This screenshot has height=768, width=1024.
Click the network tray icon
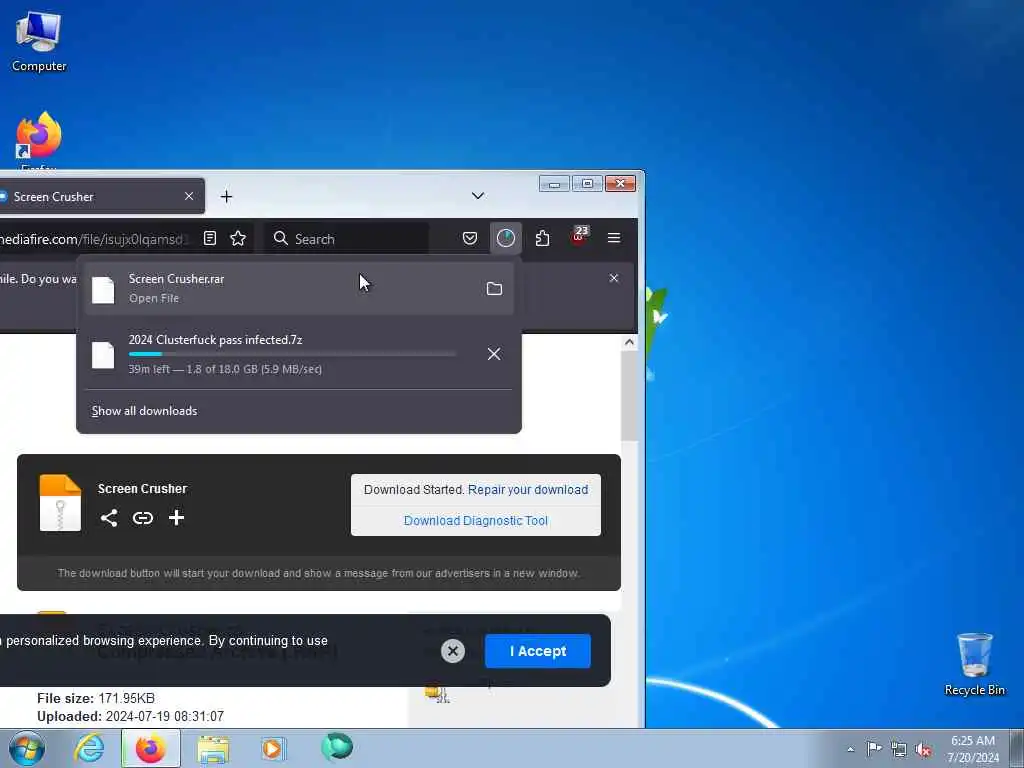pyautogui.click(x=899, y=749)
